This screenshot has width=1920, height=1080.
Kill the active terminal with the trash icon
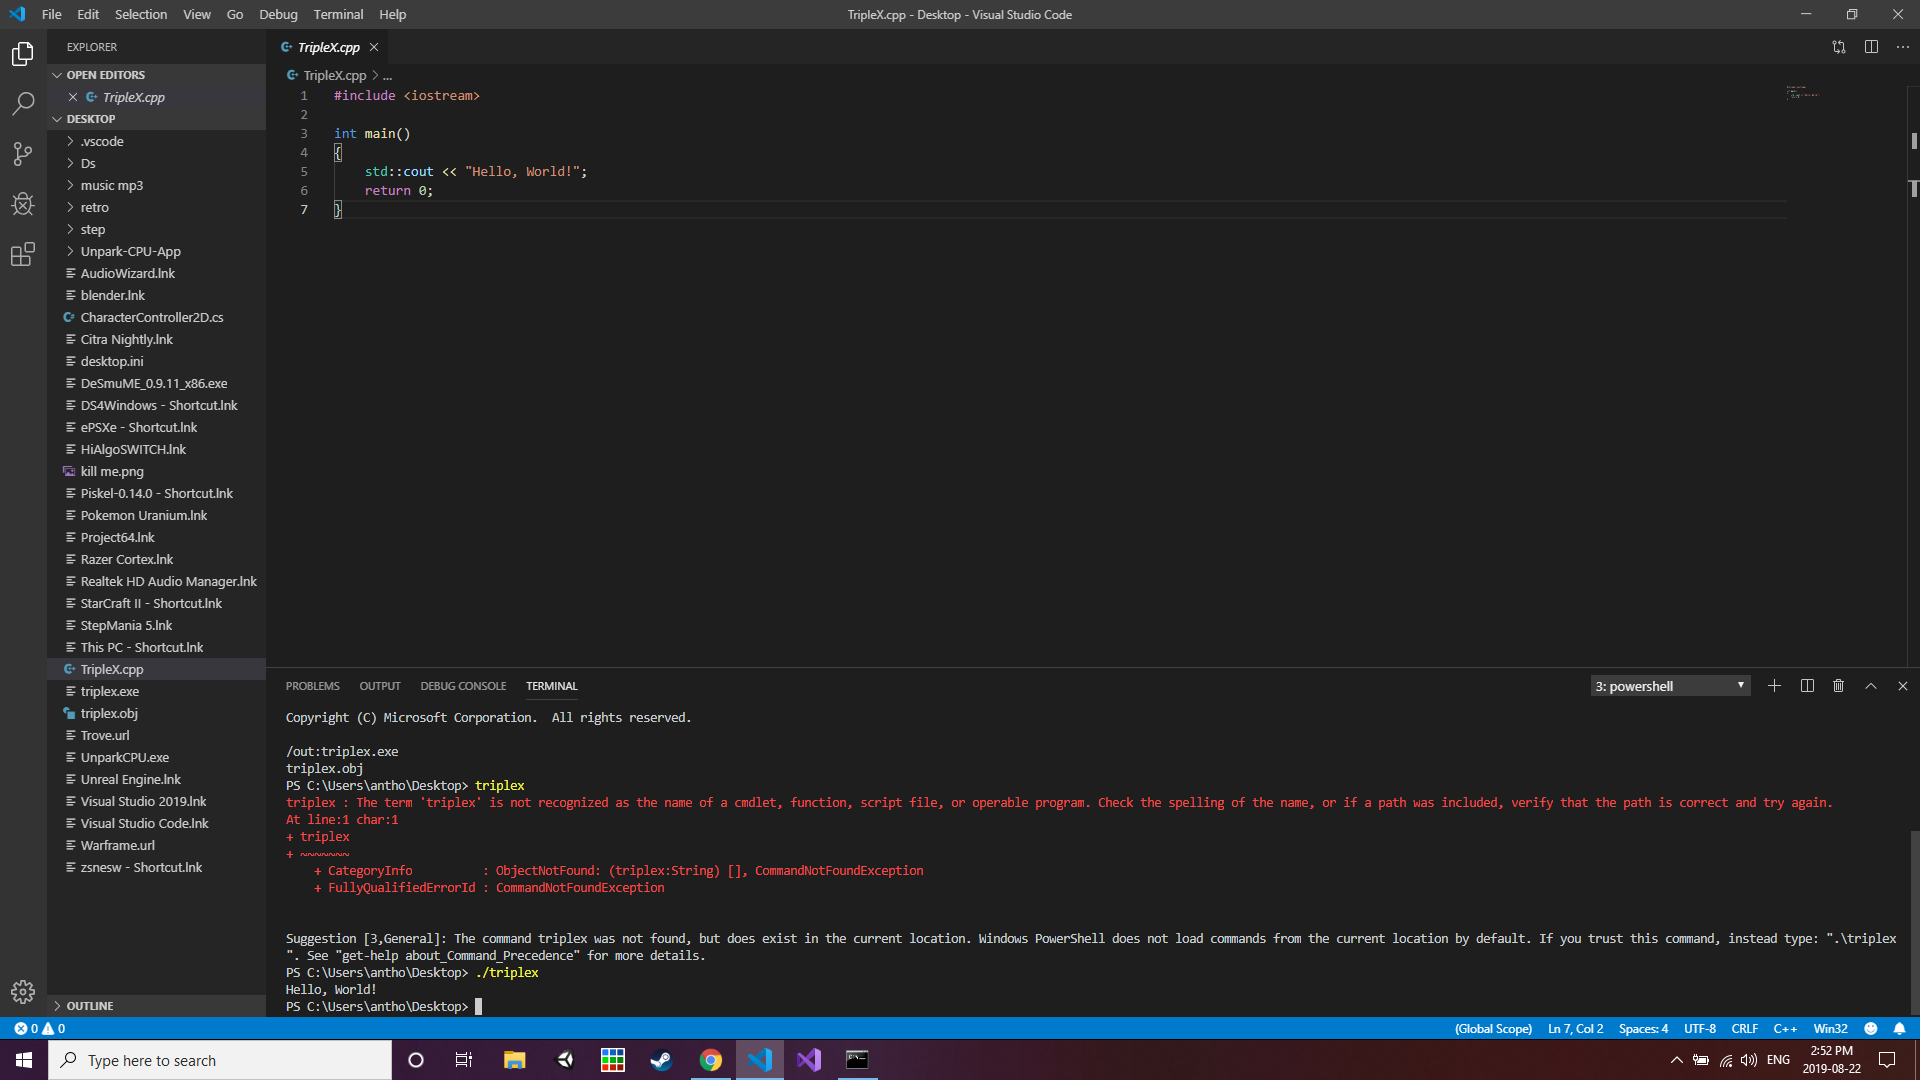(1838, 685)
